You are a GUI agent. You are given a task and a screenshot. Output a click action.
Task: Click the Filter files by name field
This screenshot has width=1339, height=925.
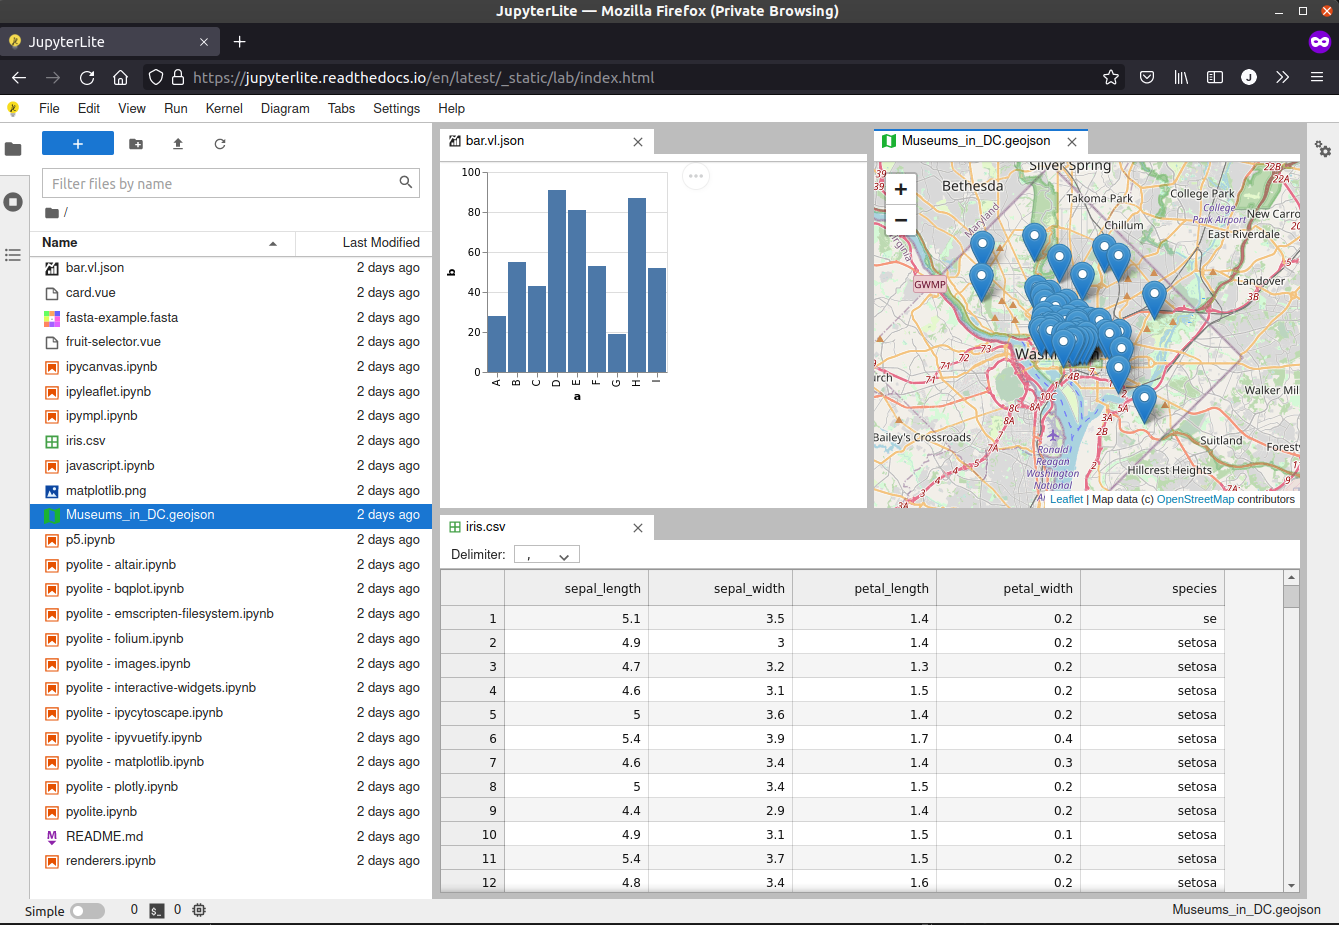pyautogui.click(x=222, y=183)
